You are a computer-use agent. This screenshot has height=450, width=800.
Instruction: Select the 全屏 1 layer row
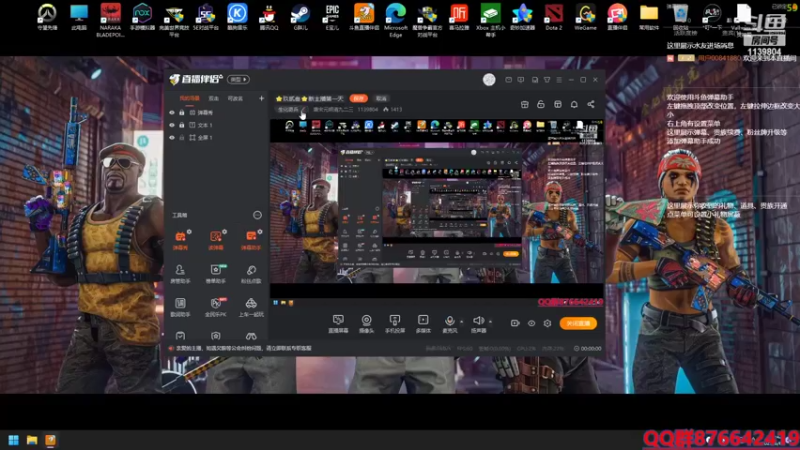(216, 138)
